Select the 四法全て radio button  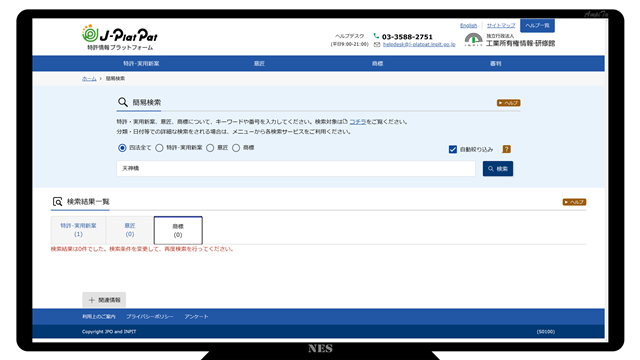(x=122, y=148)
